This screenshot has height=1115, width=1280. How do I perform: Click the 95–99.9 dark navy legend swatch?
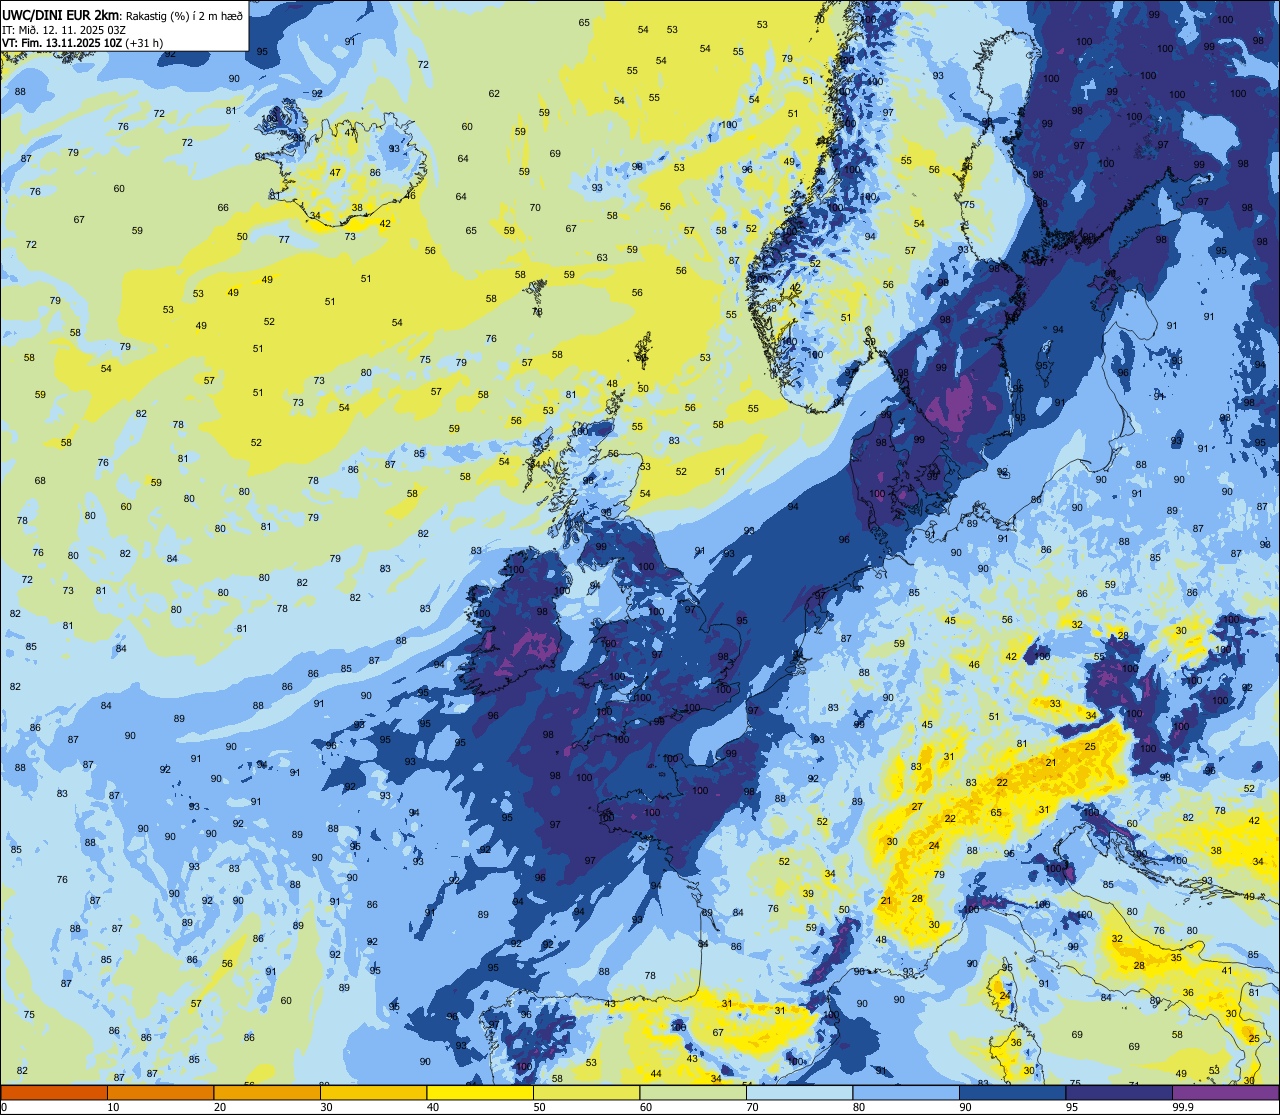point(1119,1092)
